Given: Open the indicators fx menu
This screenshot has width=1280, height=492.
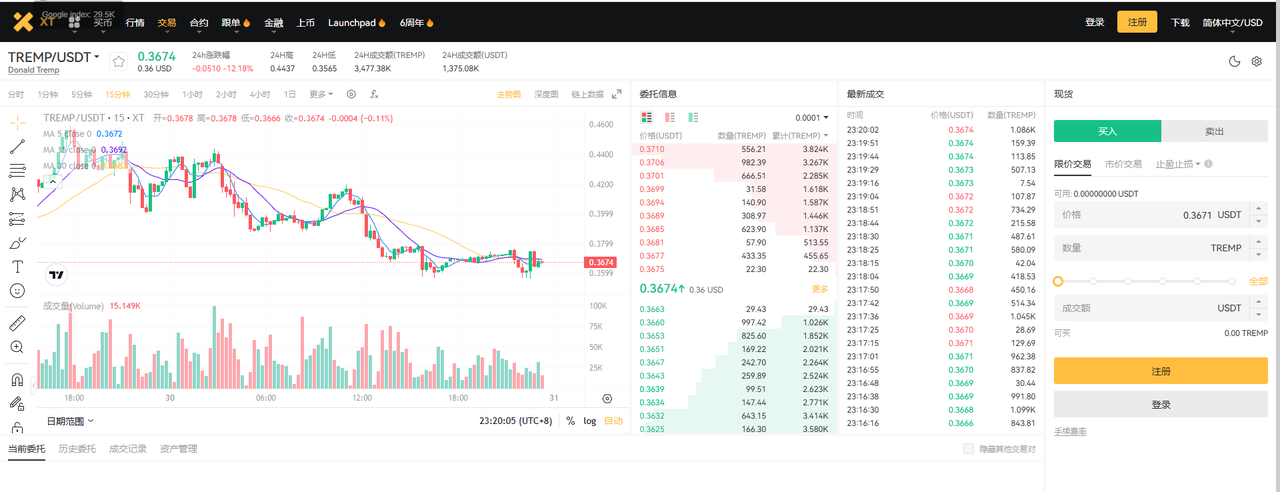Looking at the screenshot, I should 374,94.
